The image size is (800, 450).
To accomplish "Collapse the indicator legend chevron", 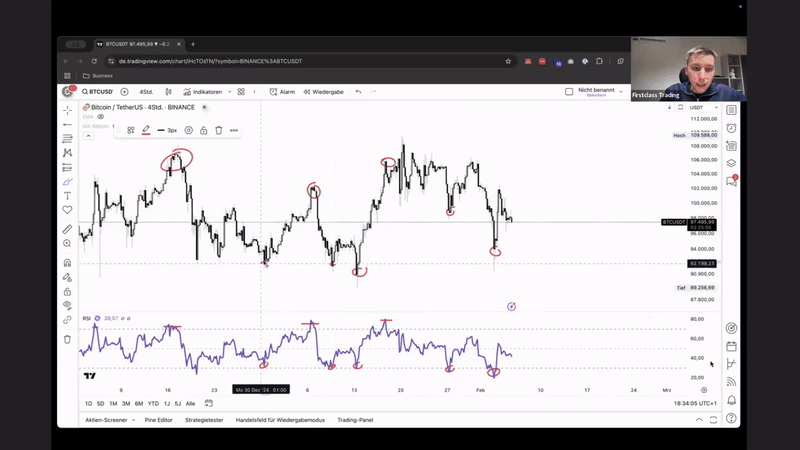I will tap(88, 136).
